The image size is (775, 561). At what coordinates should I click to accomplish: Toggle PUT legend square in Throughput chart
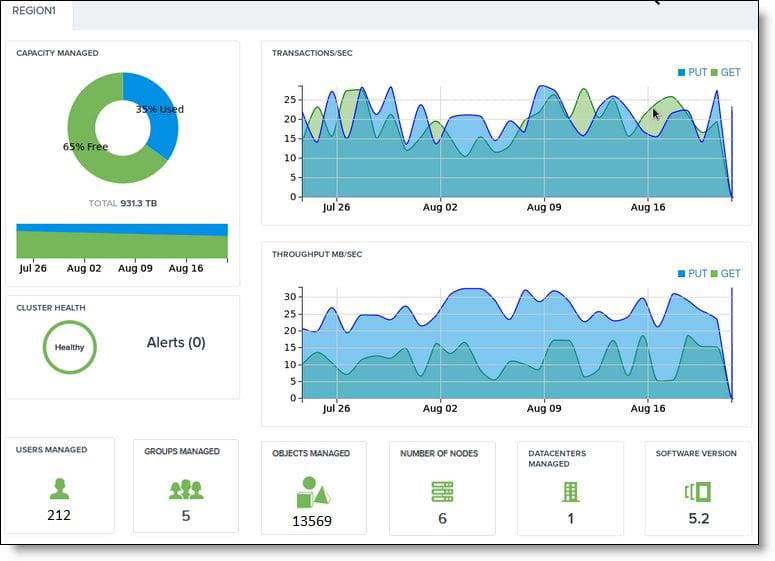point(682,274)
